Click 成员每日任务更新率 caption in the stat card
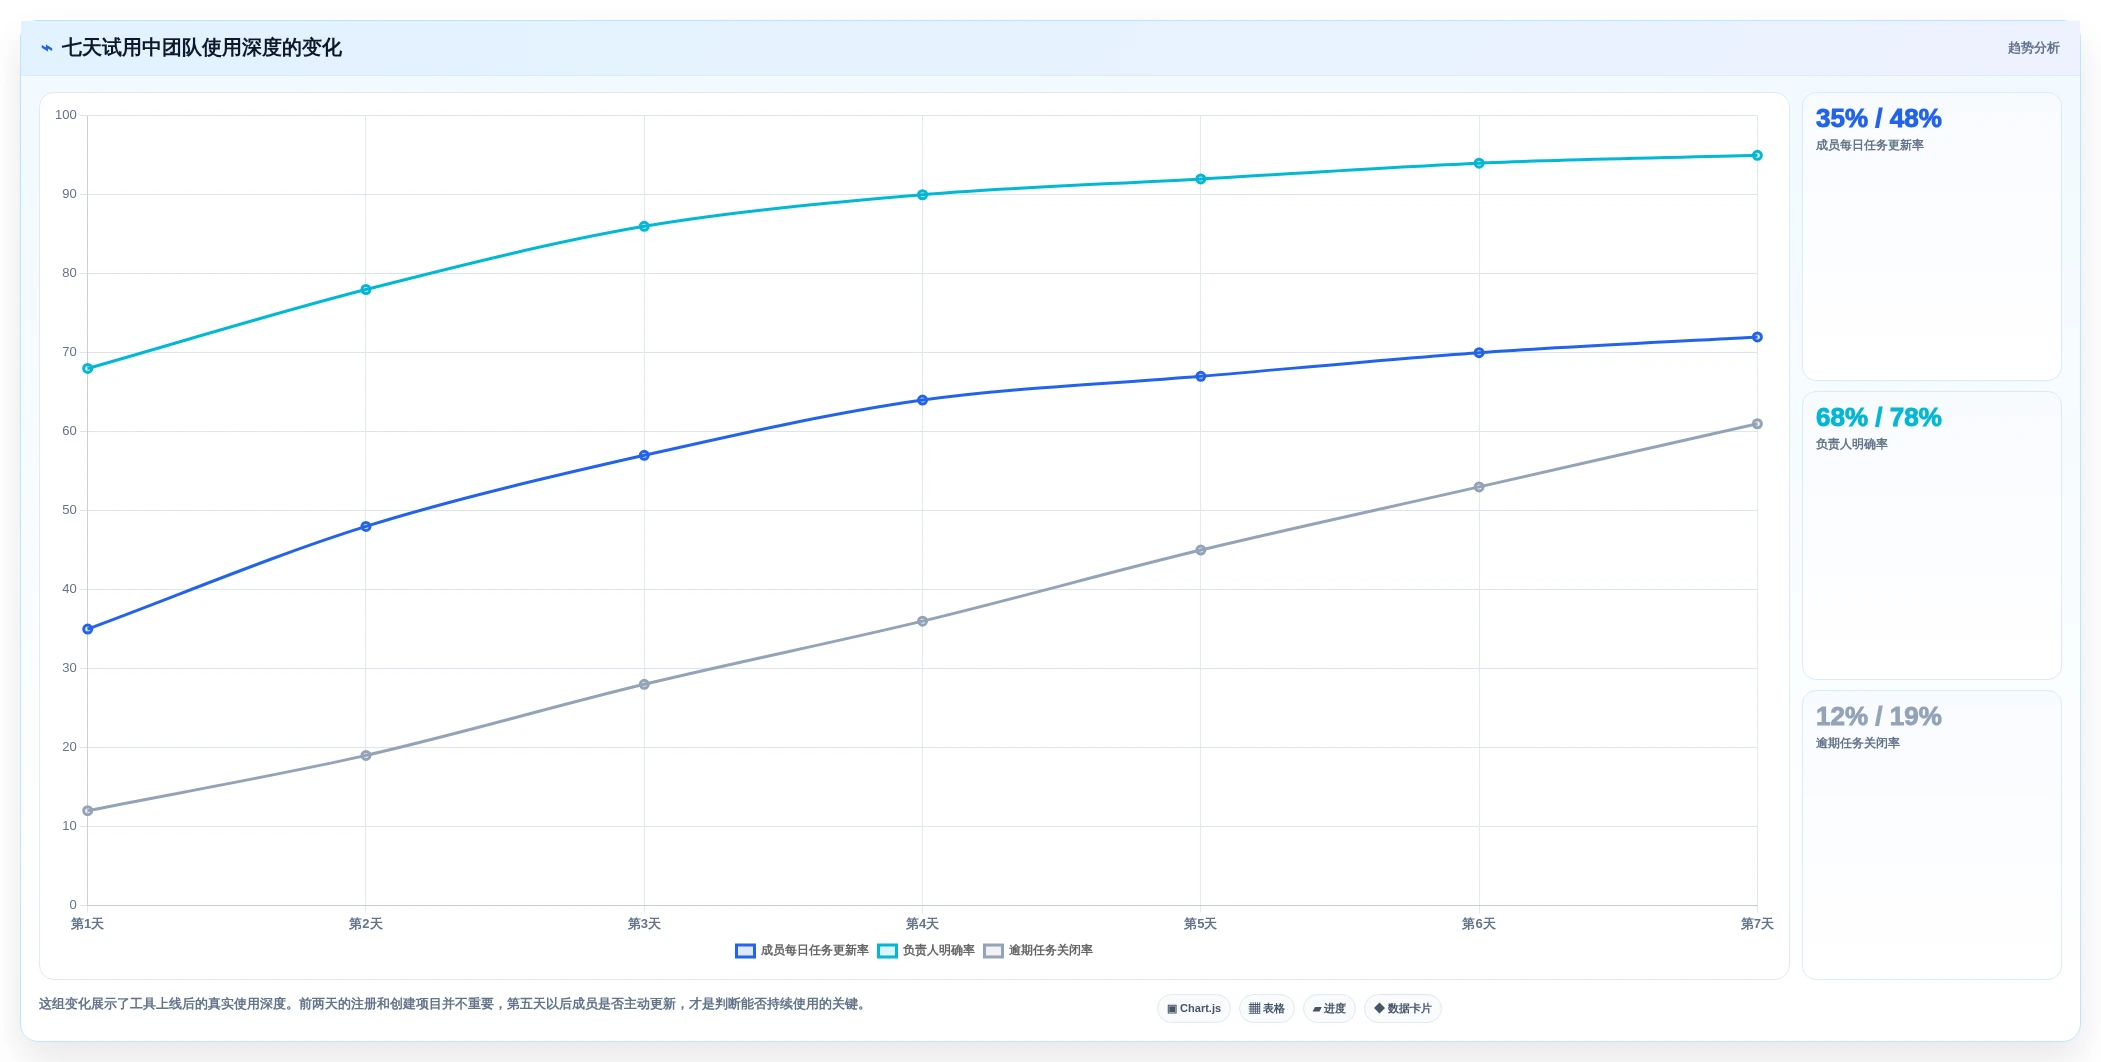Viewport: 2101px width, 1062px height. tap(1869, 146)
